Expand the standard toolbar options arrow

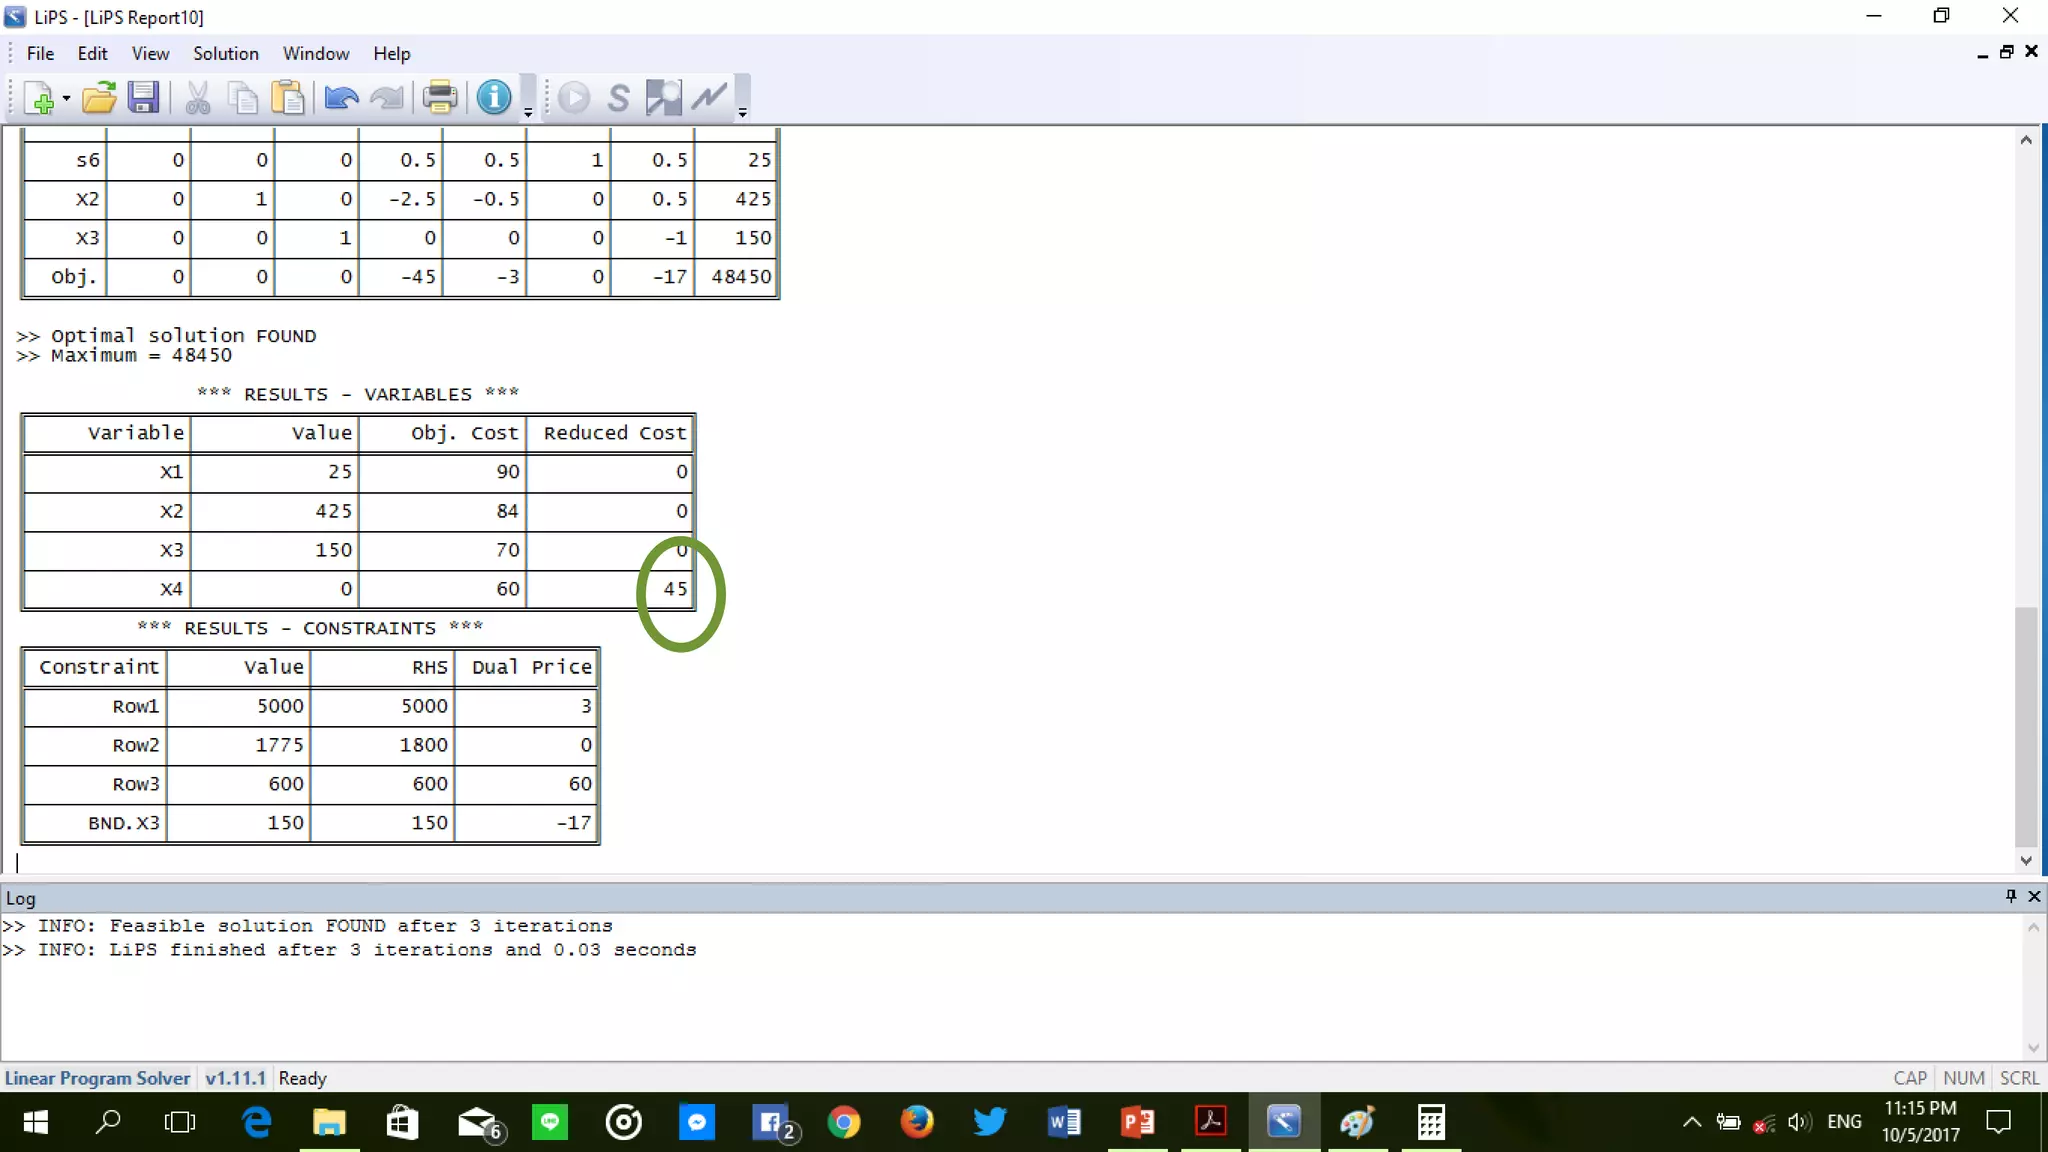point(528,113)
